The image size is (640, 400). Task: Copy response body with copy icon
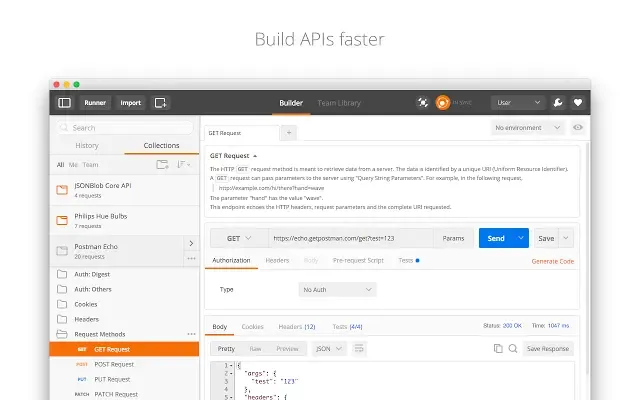click(x=498, y=349)
